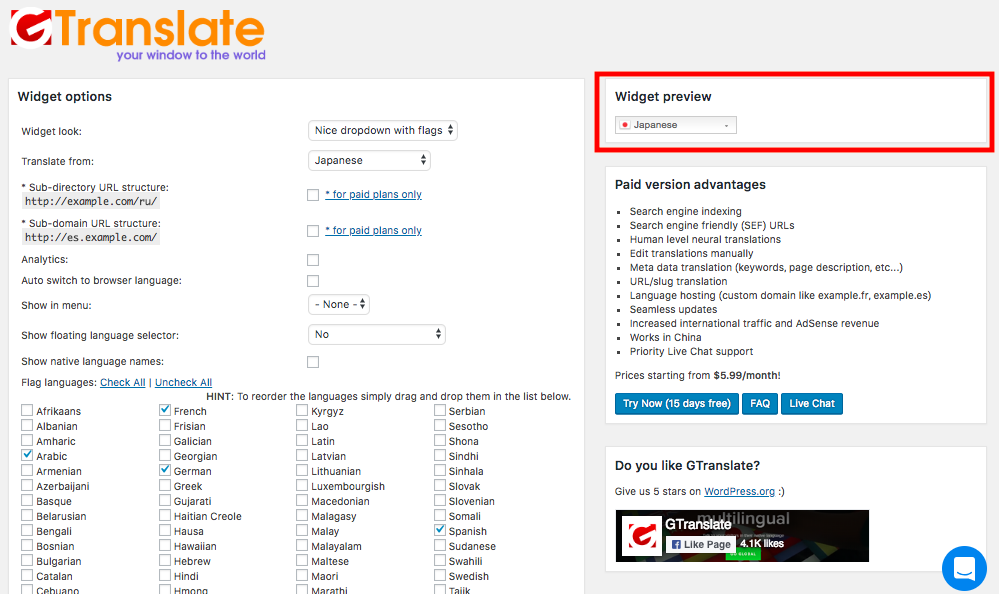Enable Show native language names checkbox
999x594 pixels.
(313, 362)
